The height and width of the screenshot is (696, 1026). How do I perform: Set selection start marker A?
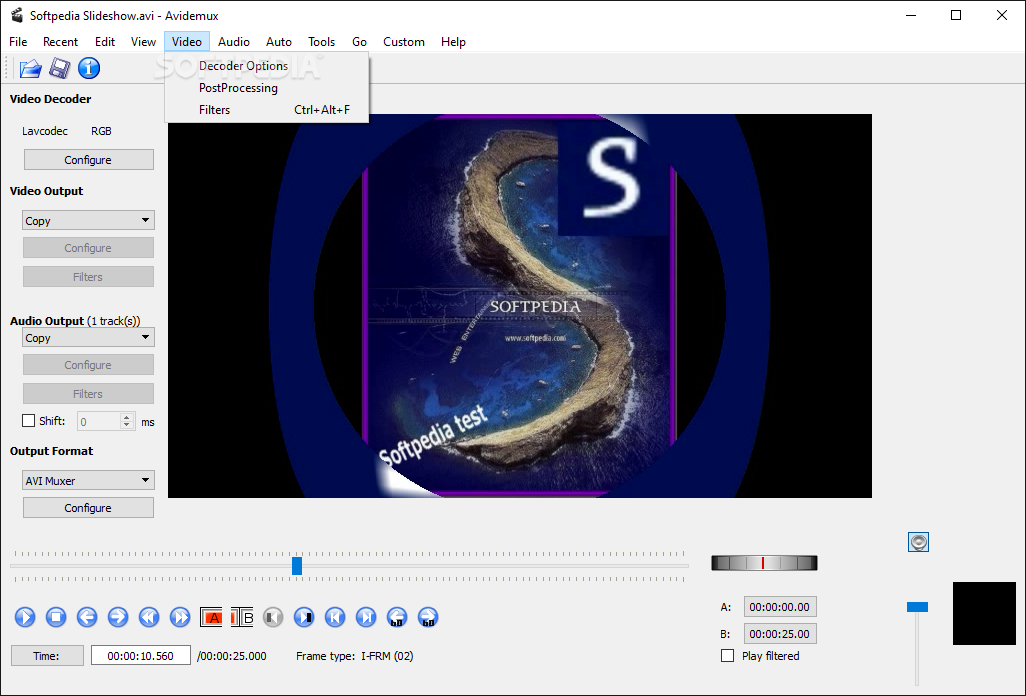click(x=211, y=617)
